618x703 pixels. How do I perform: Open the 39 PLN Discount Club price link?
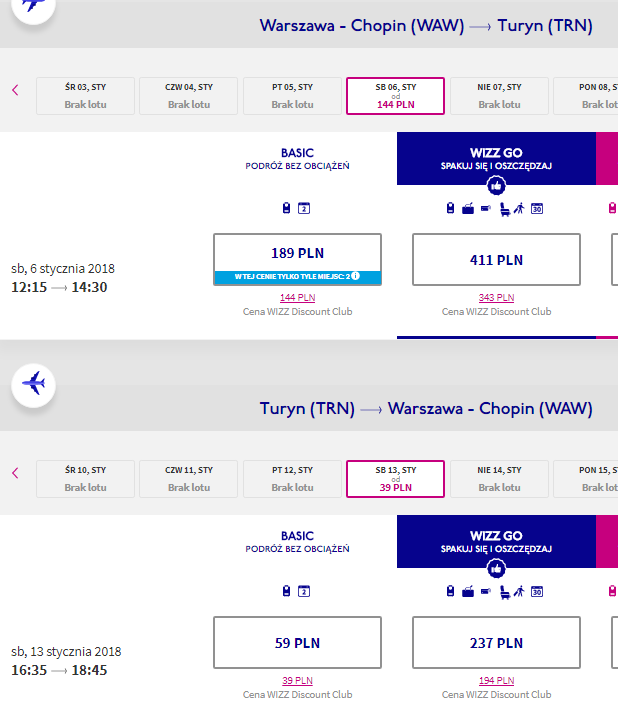pos(297,680)
